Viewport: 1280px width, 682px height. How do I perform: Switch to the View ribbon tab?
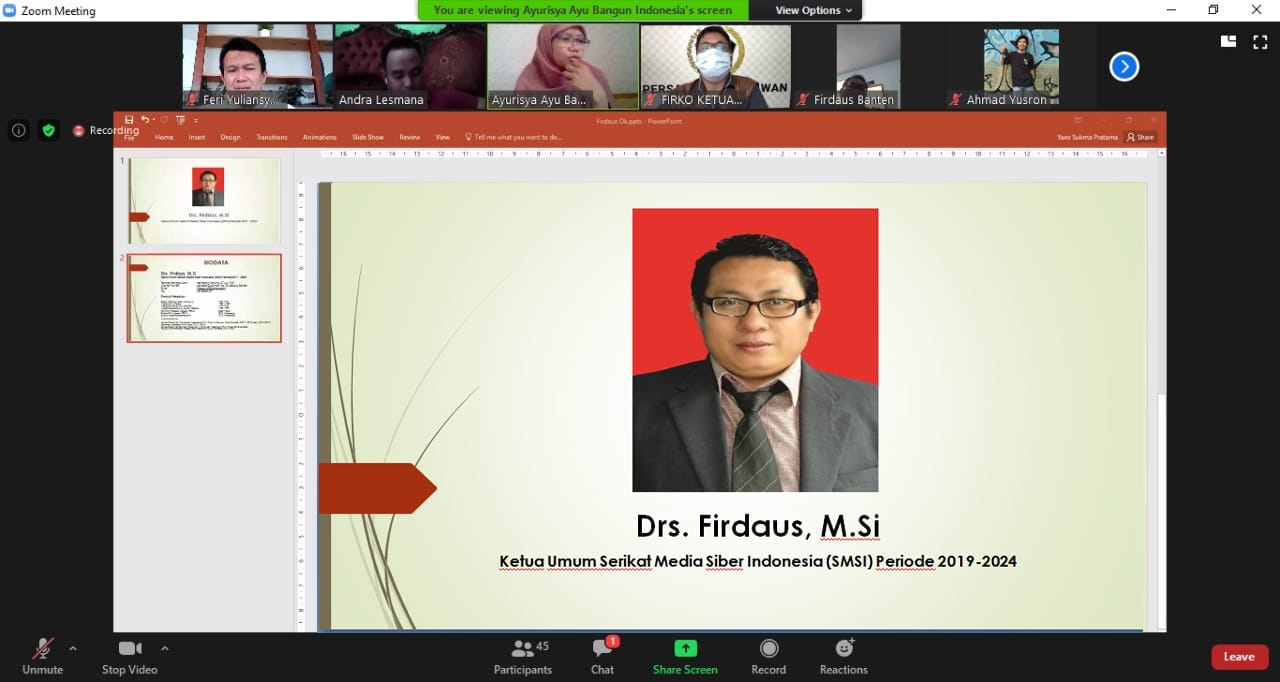[x=443, y=137]
